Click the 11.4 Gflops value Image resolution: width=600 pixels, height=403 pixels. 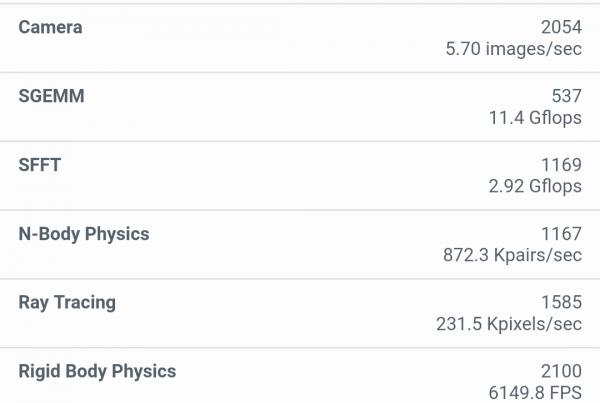click(x=535, y=117)
